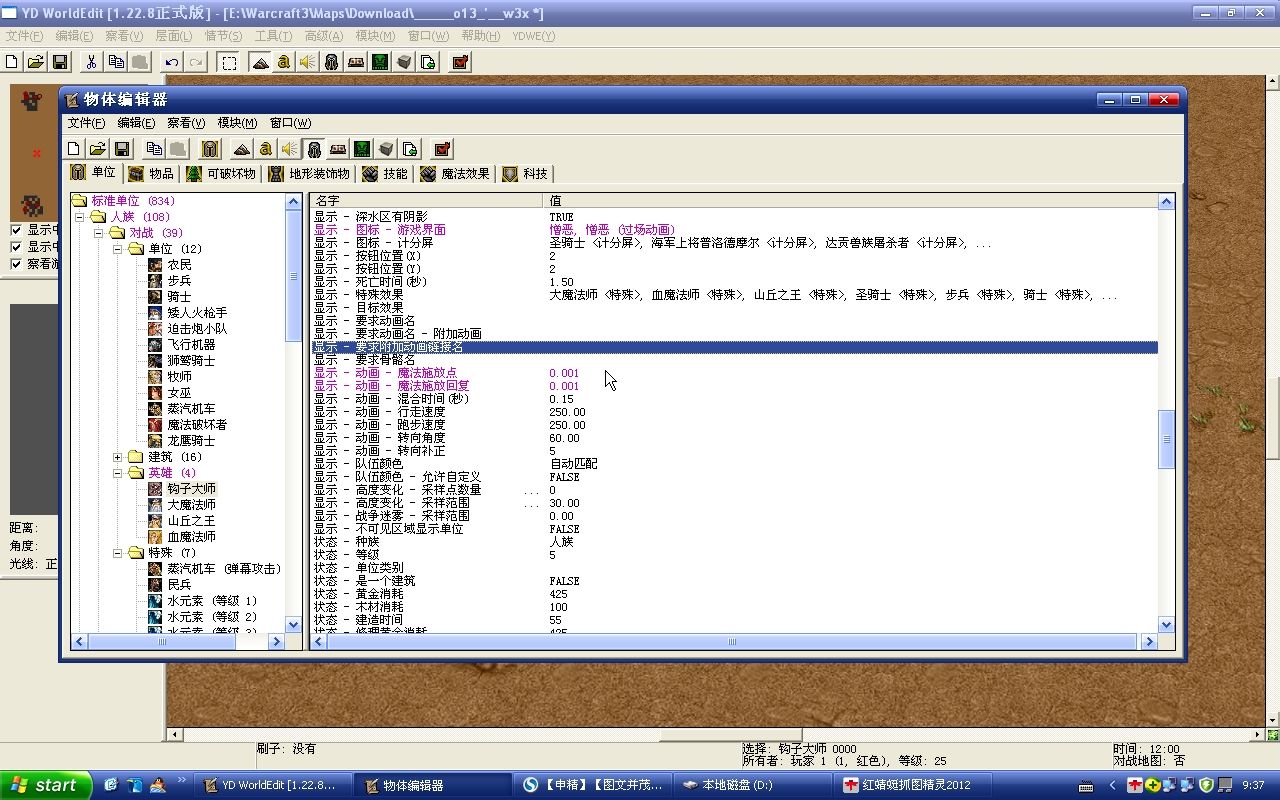Click Save map in the WorldEdit main toolbar

coord(60,62)
